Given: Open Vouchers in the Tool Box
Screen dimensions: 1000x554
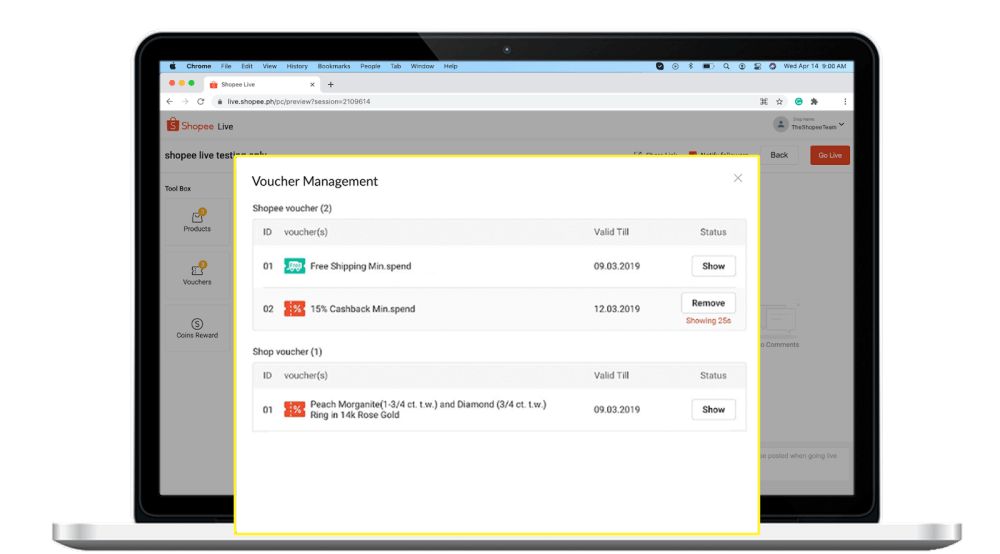Looking at the screenshot, I should [x=197, y=274].
